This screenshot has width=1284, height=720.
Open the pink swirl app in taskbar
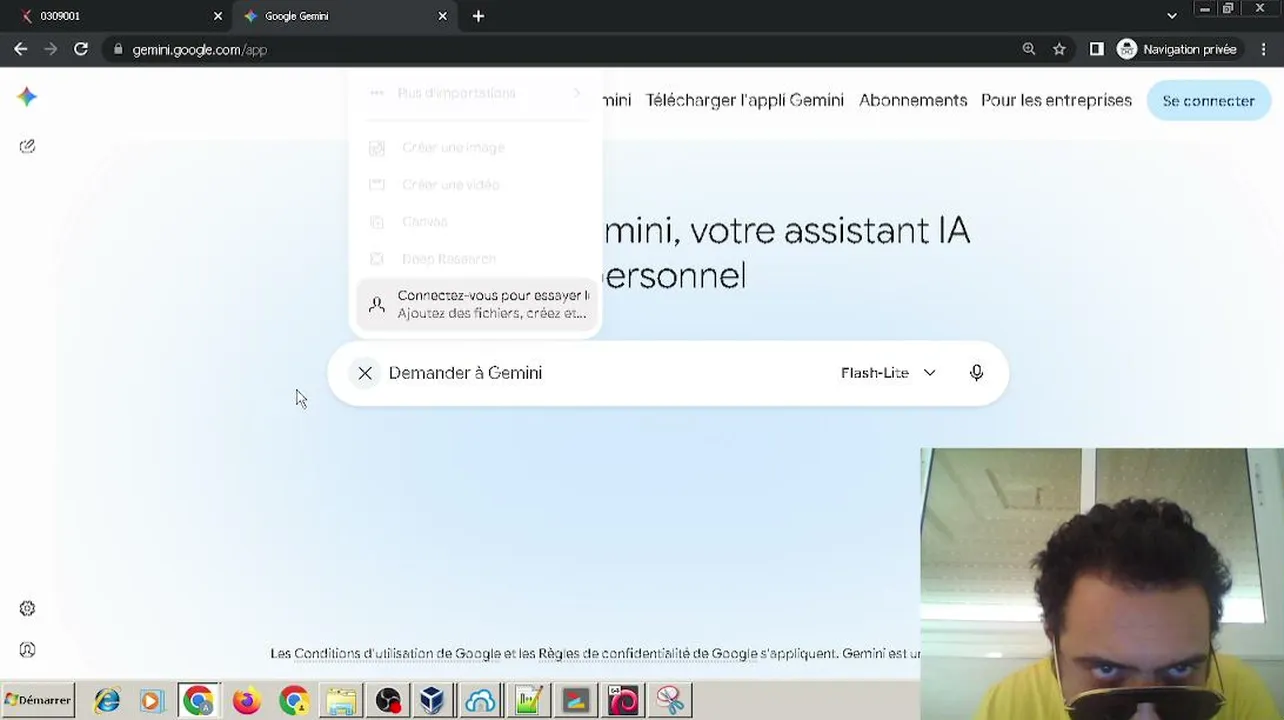pyautogui.click(x=622, y=700)
